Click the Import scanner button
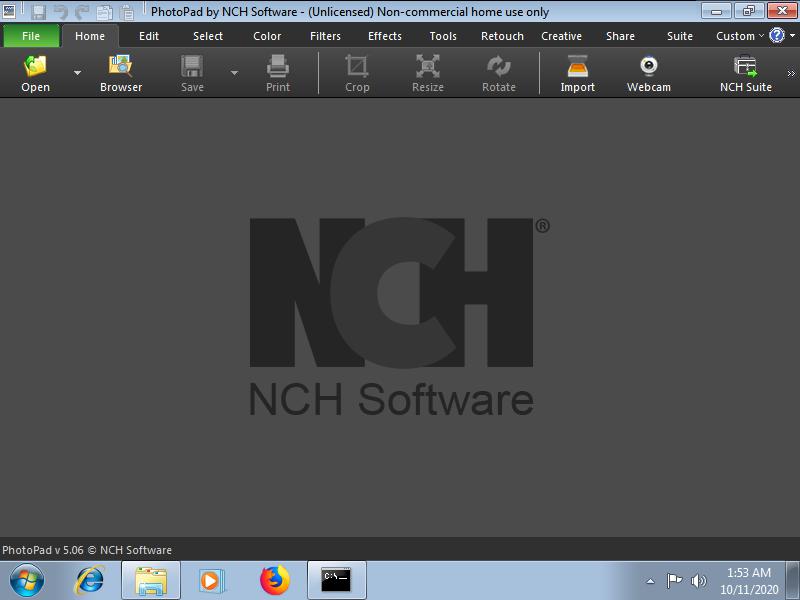The image size is (800, 600). click(x=578, y=73)
